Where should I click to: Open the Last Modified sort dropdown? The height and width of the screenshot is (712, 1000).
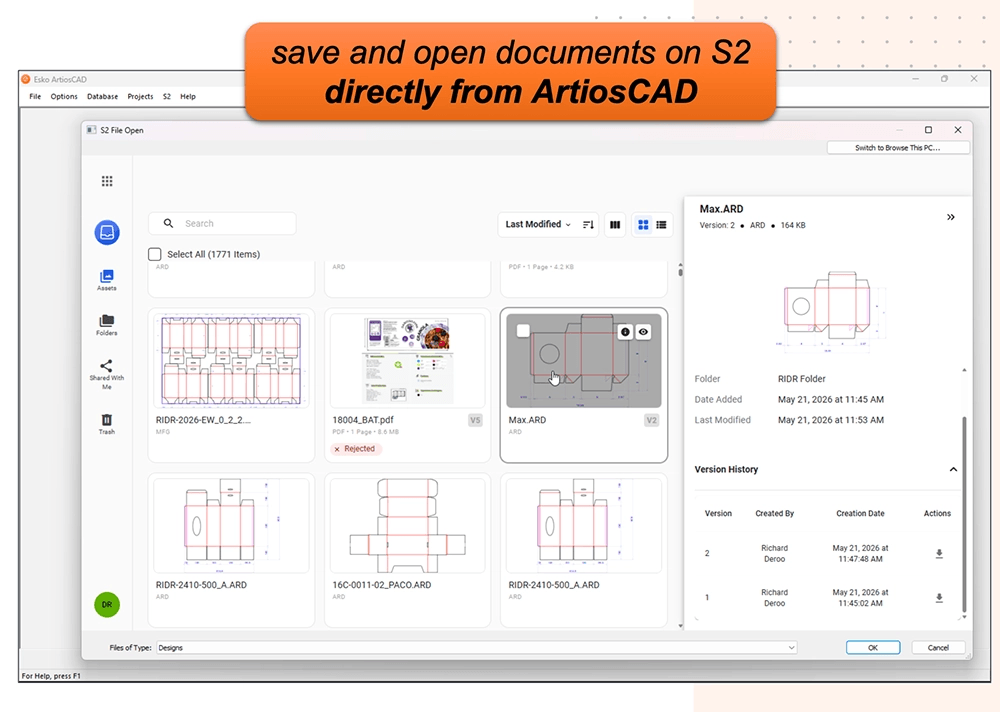point(538,225)
